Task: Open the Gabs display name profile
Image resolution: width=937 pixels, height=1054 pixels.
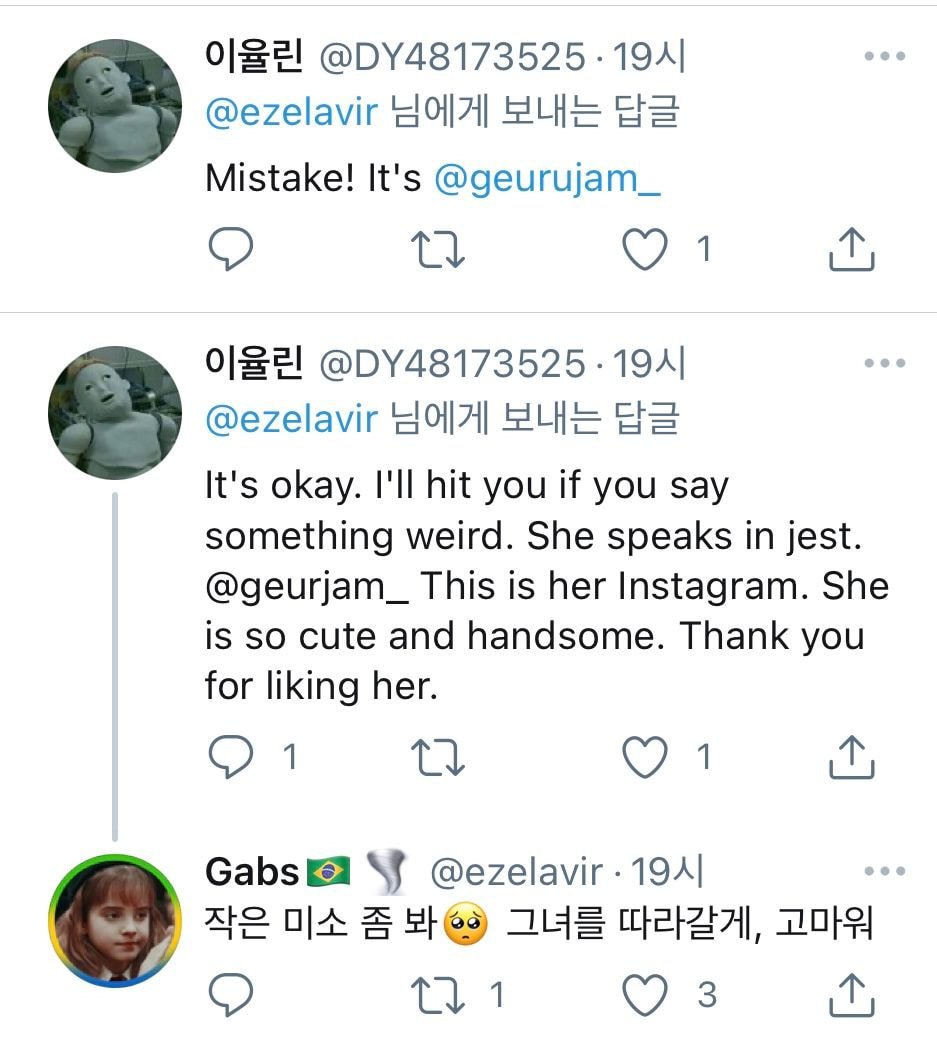Action: click(252, 872)
